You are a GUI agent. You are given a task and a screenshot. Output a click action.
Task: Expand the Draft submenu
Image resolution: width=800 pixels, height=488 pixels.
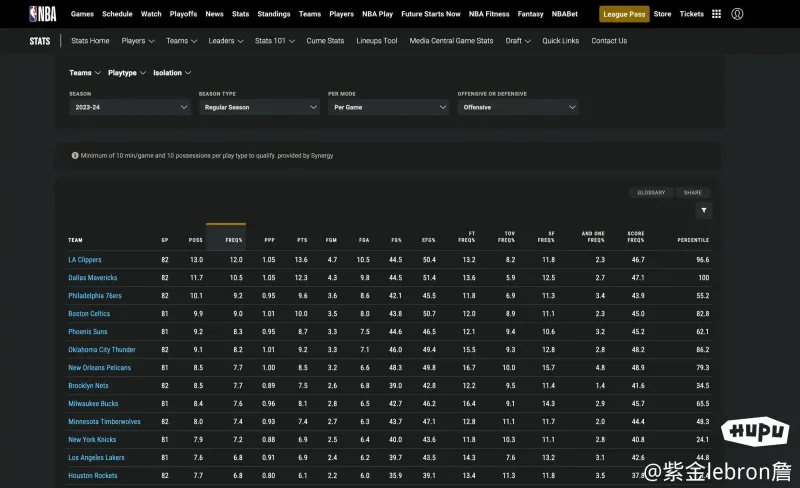[518, 41]
